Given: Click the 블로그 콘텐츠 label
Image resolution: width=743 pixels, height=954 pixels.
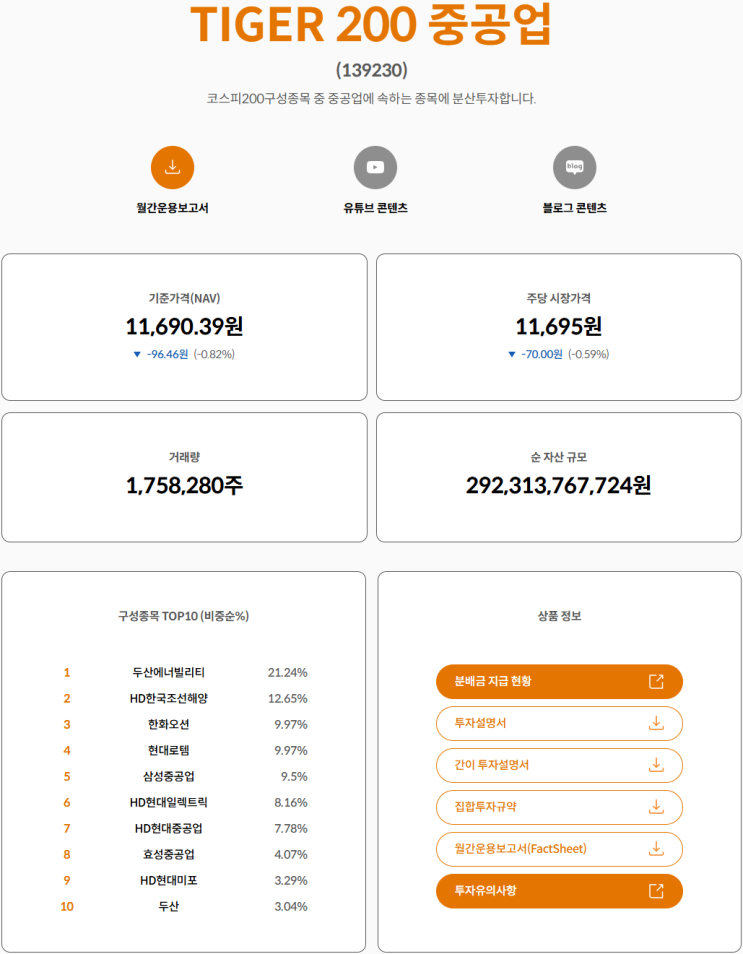Looking at the screenshot, I should click(574, 208).
